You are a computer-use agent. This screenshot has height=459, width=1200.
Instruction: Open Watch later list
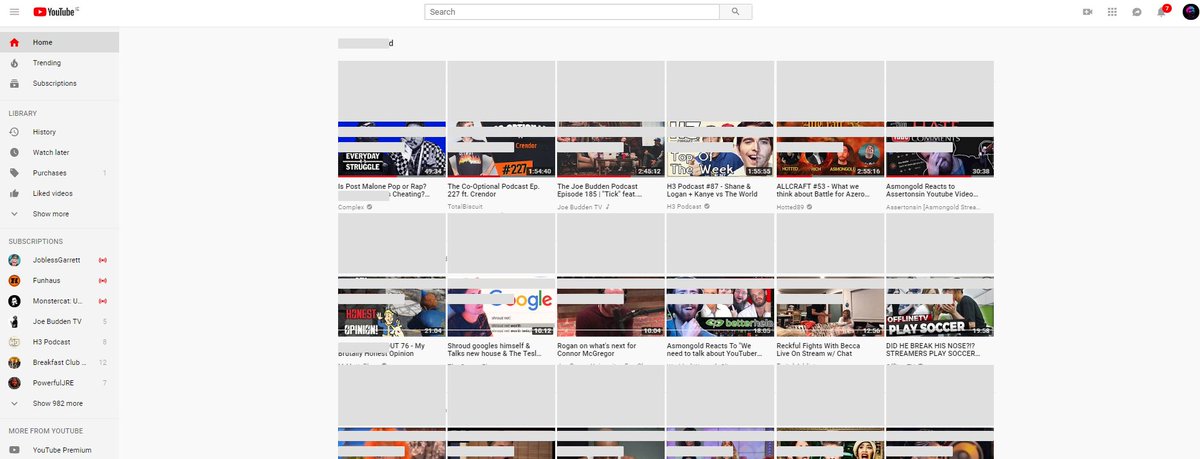click(x=59, y=153)
